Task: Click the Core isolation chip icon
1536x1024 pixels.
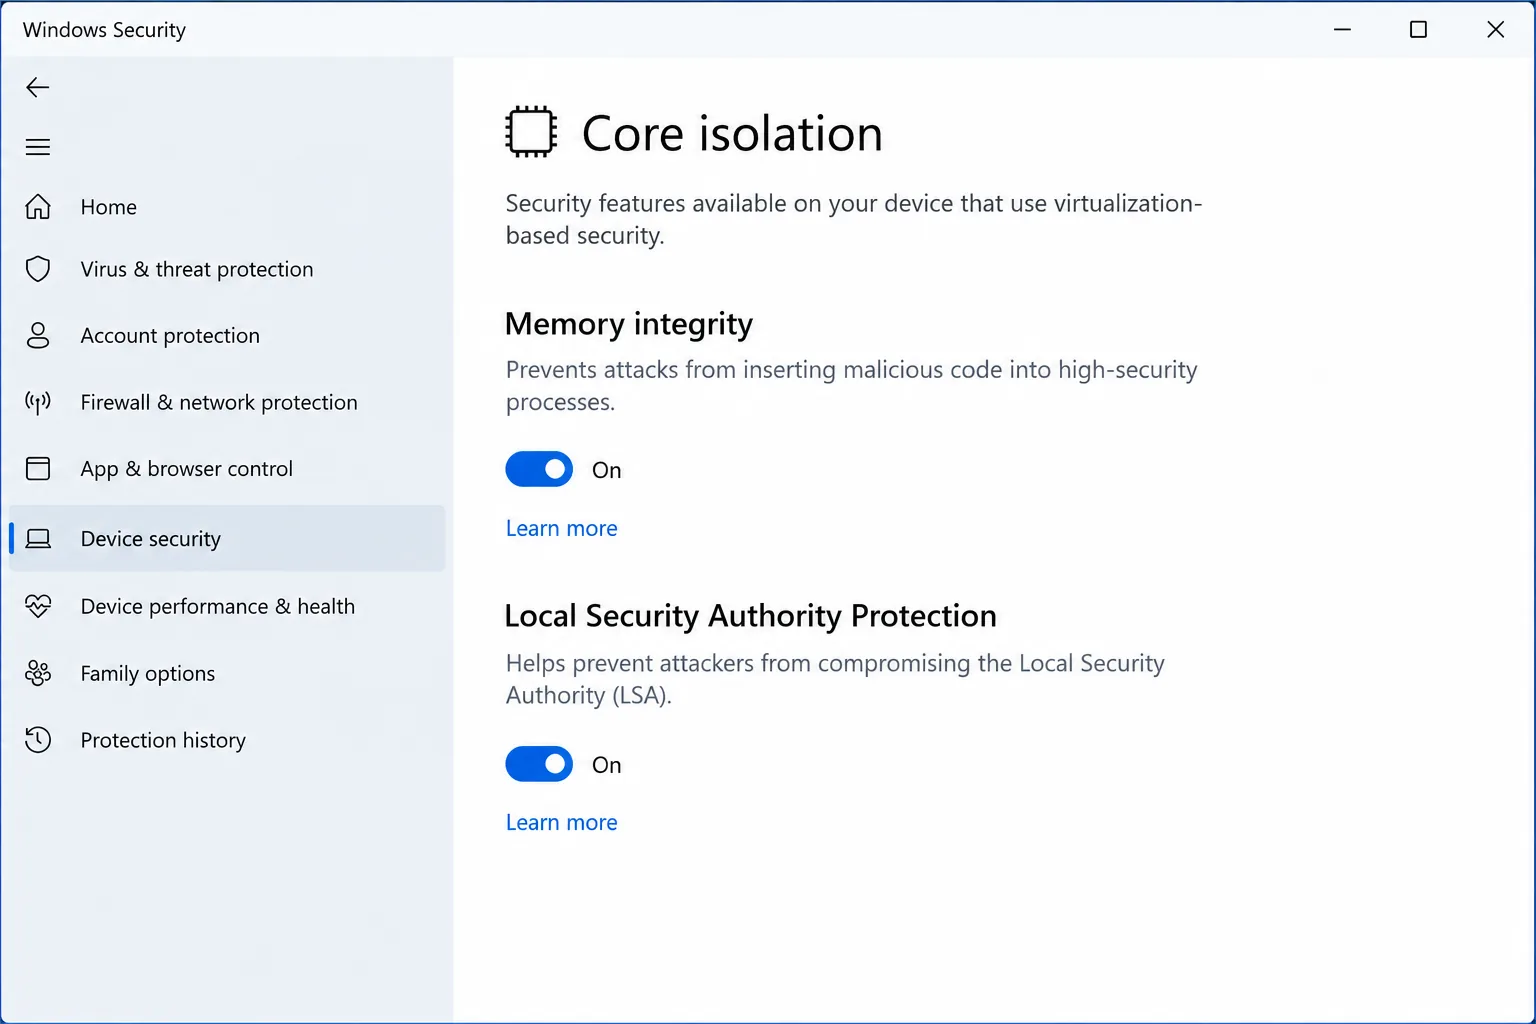Action: (531, 132)
